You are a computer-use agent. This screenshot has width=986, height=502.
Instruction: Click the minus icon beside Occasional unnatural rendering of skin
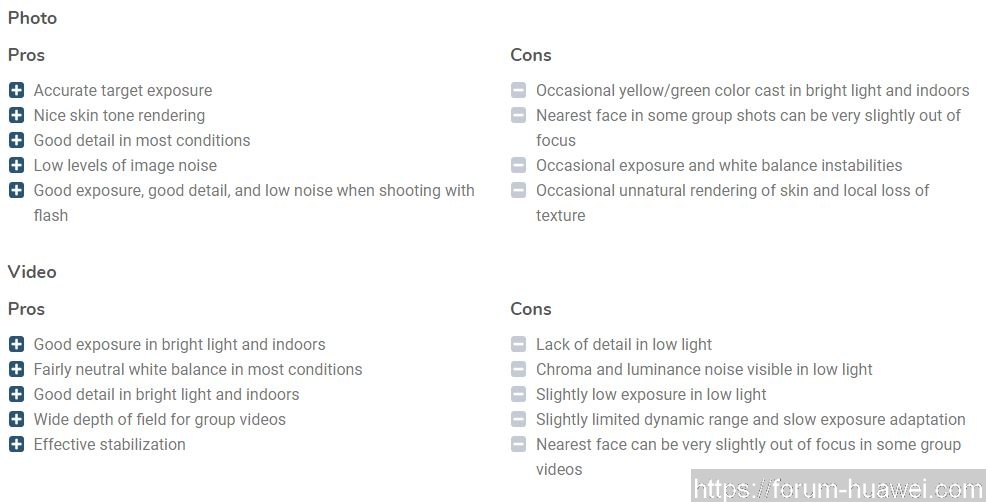518,191
